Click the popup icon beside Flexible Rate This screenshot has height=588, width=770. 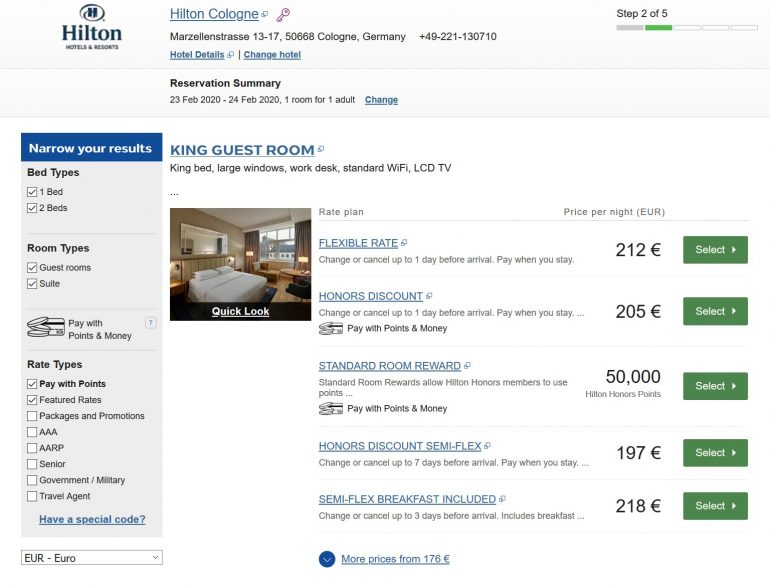pyautogui.click(x=404, y=243)
